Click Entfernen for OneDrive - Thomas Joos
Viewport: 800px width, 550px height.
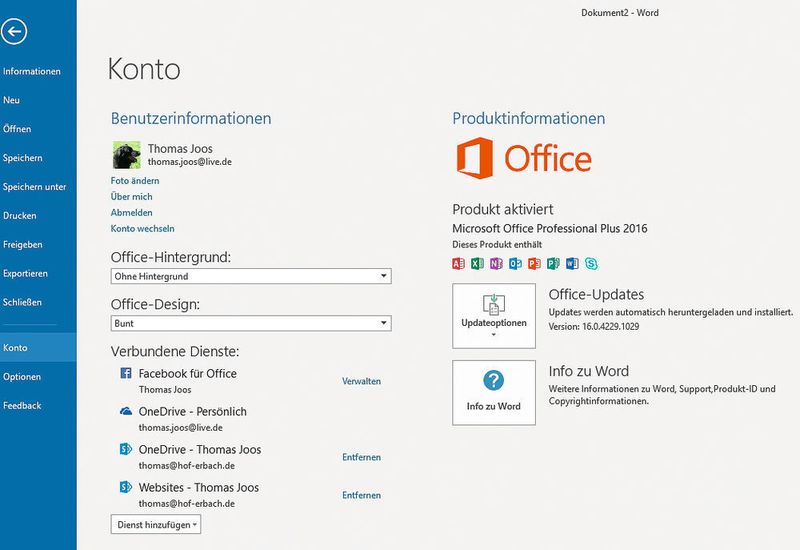[x=361, y=457]
